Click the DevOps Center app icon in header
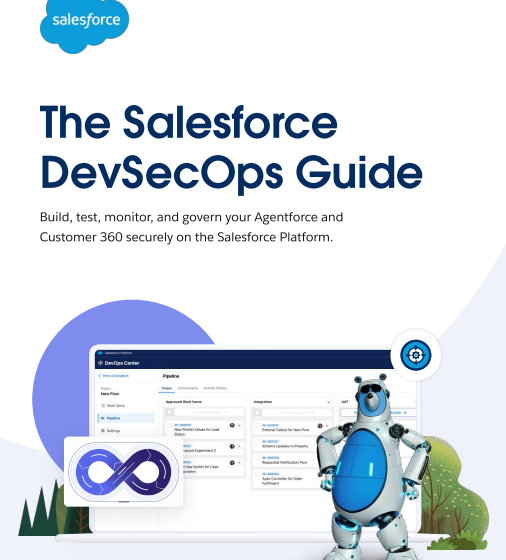Screen dimensions: 506x560 pos(100,363)
